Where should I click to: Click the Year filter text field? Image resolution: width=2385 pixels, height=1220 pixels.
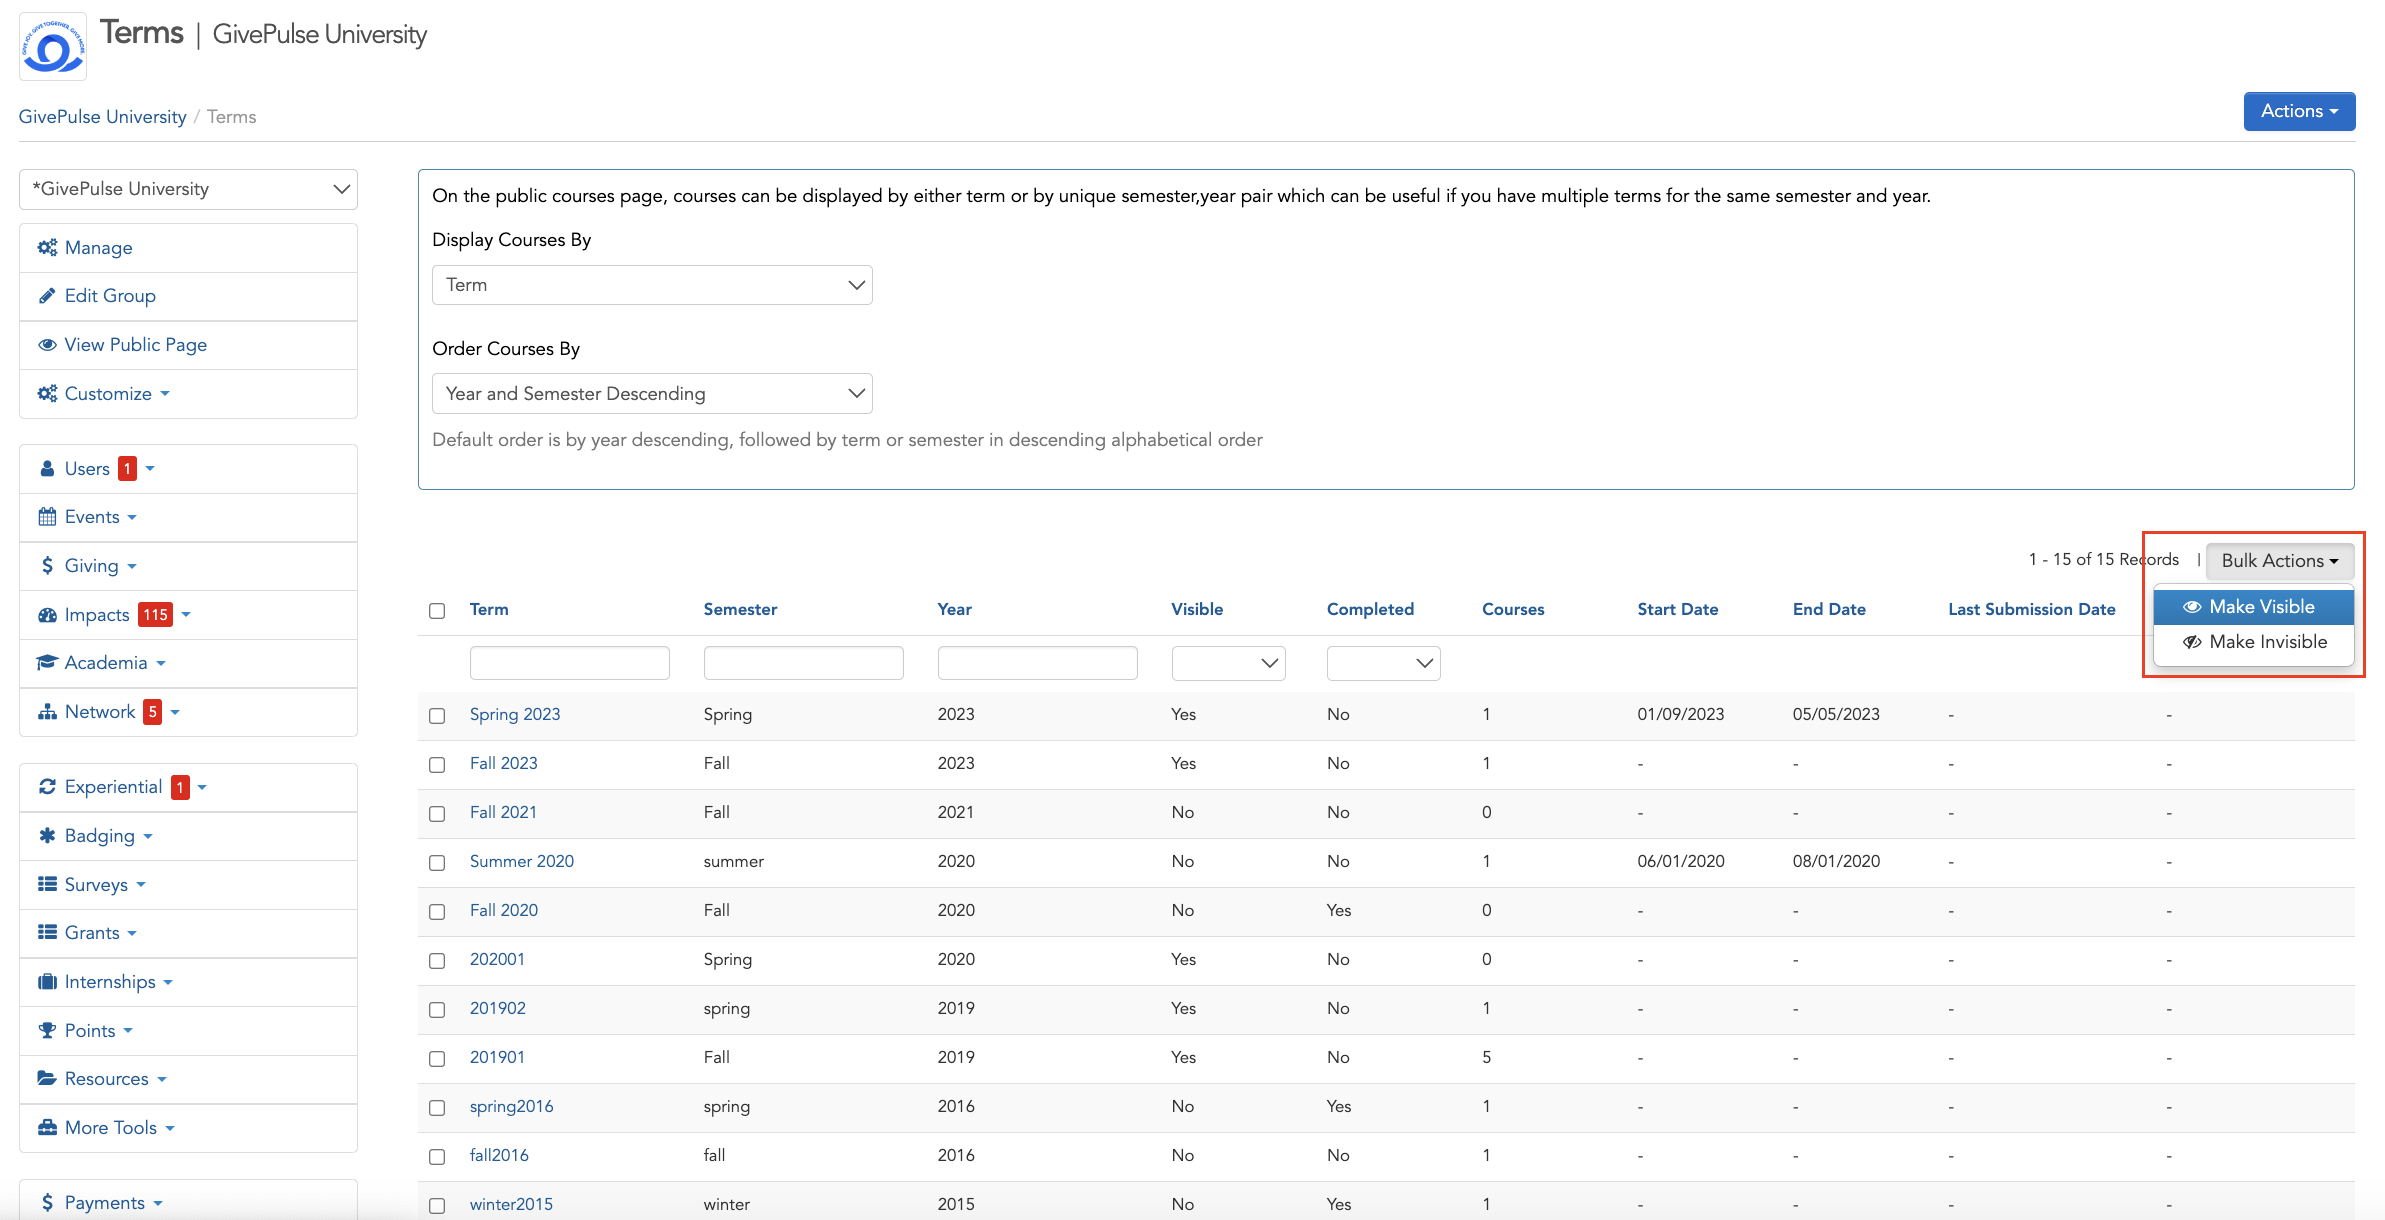point(1037,663)
